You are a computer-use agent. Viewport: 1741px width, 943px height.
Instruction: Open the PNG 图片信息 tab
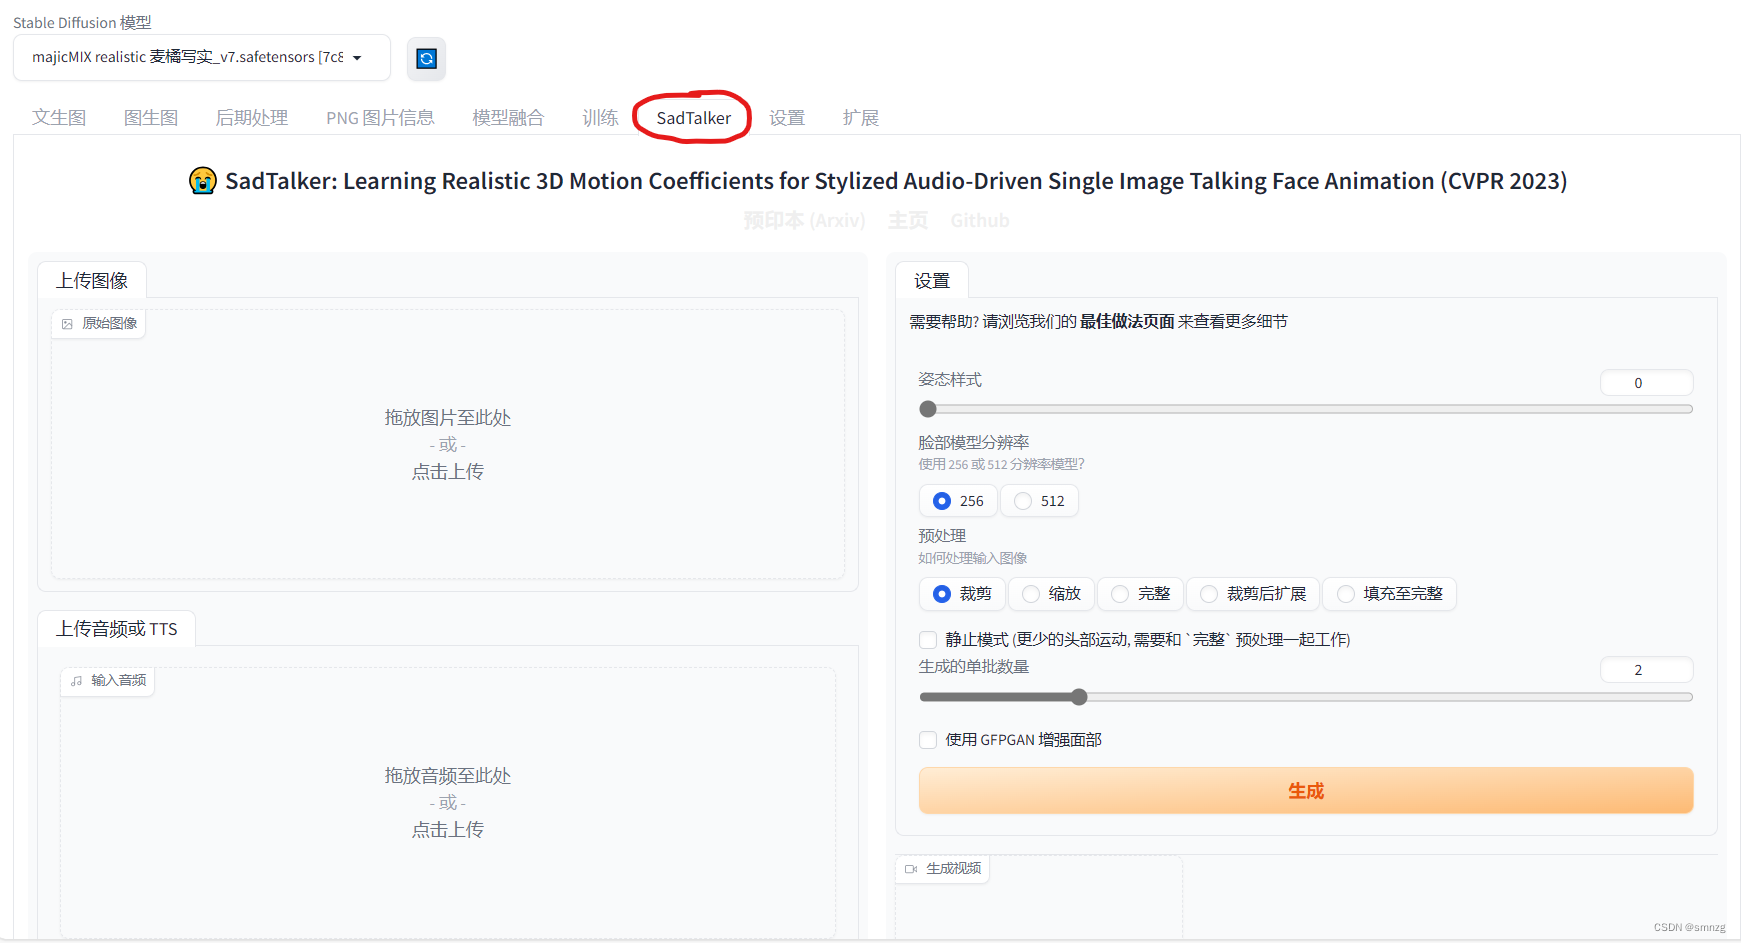tap(380, 118)
